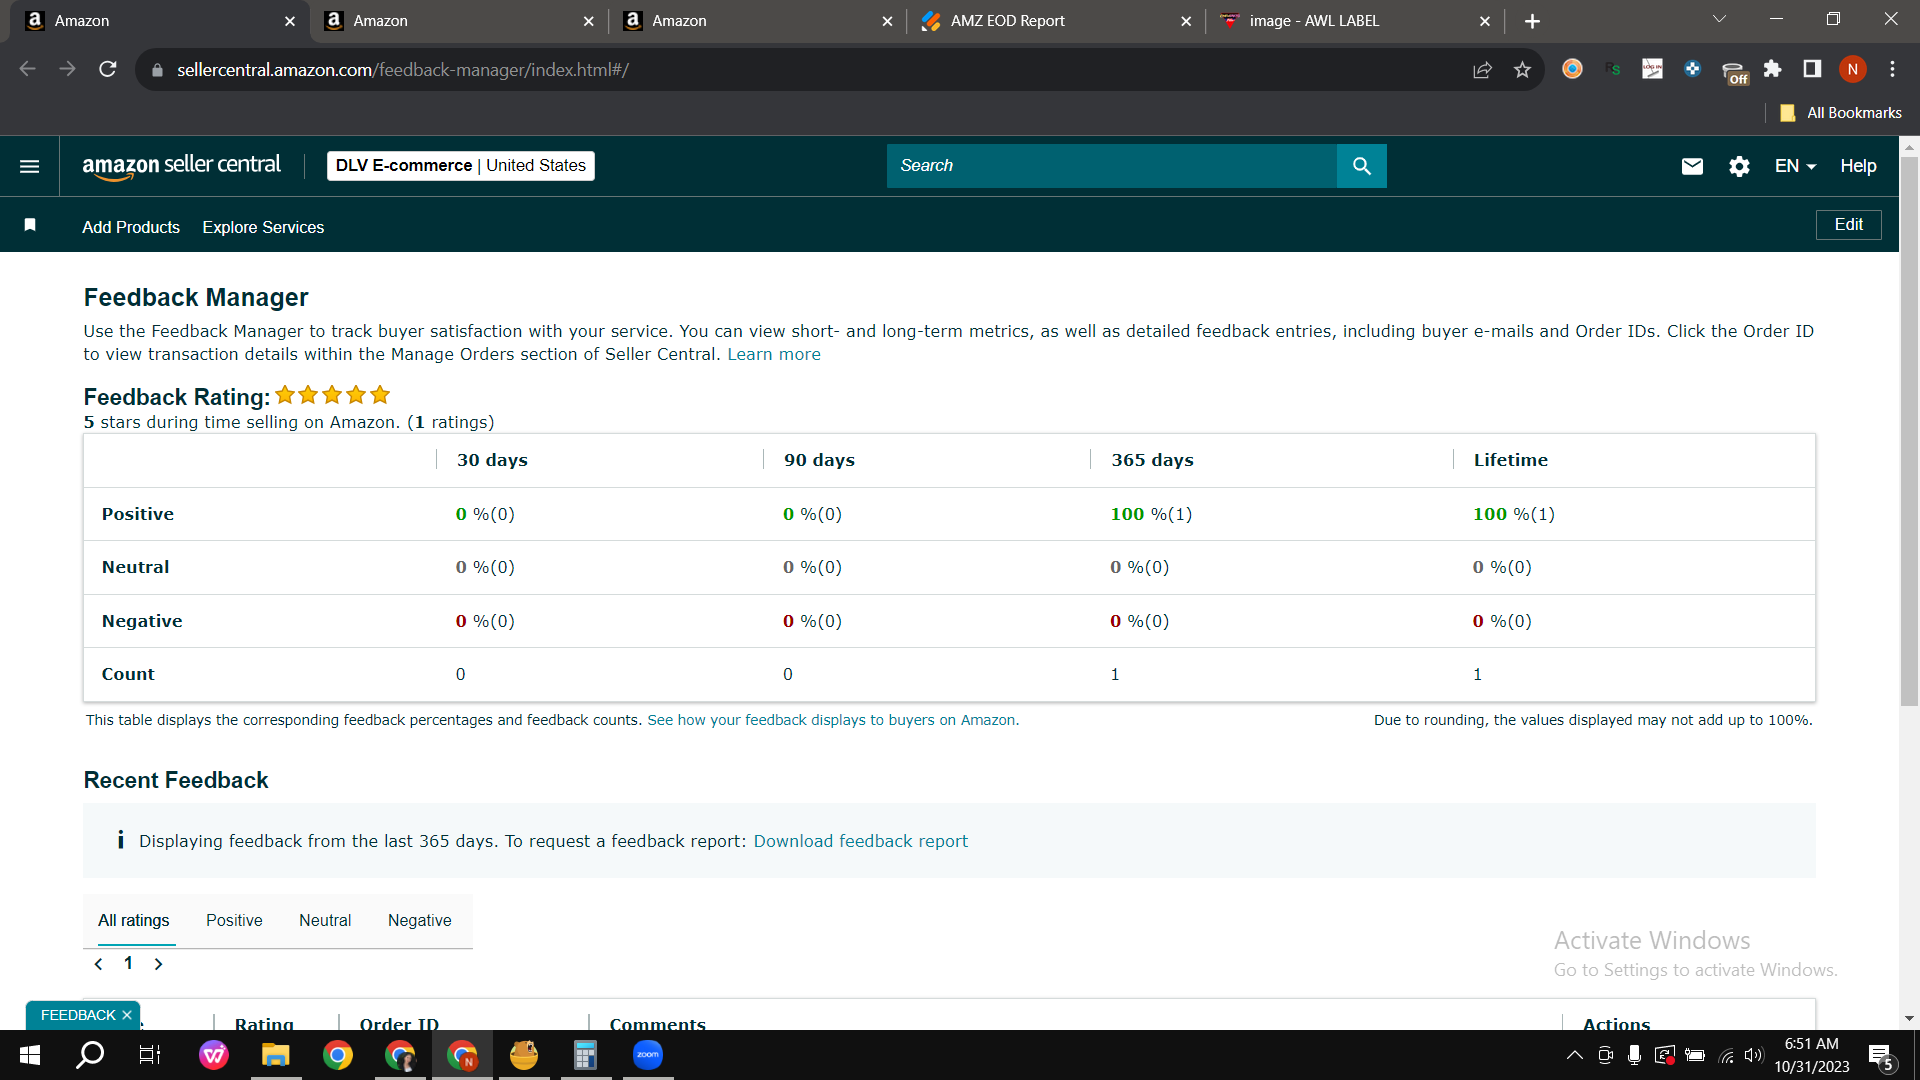Screen dimensions: 1920x1080
Task: Switch to the AMZ EOD Report tab
Action: click(x=1056, y=21)
